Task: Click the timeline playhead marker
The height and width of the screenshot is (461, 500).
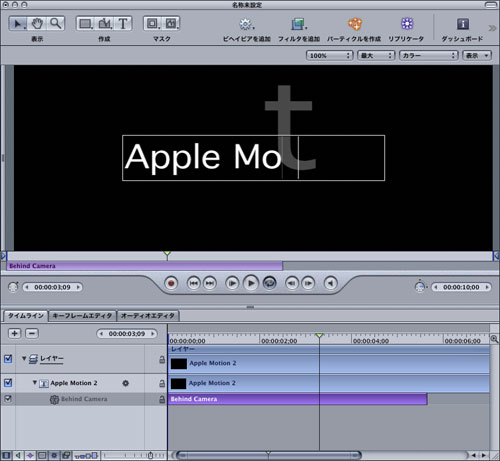Action: tap(319, 335)
